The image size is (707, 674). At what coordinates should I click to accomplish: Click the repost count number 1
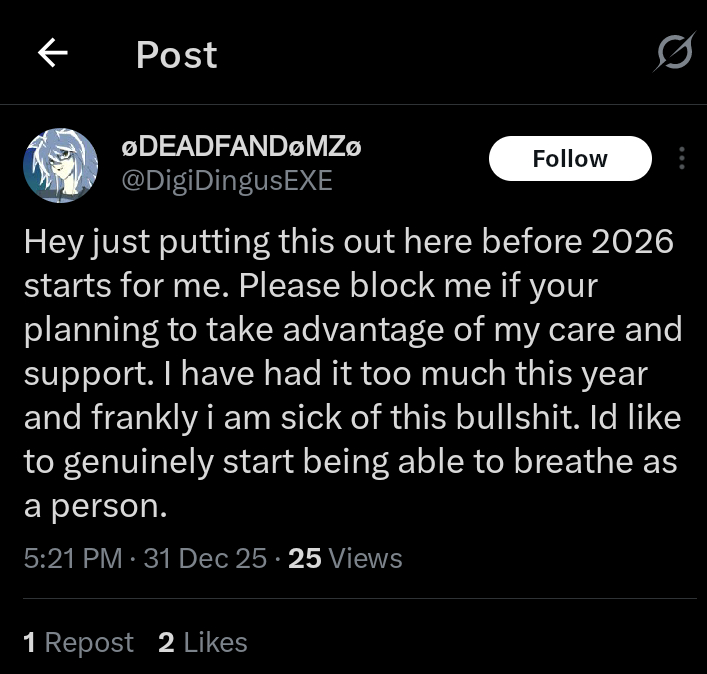(30, 642)
